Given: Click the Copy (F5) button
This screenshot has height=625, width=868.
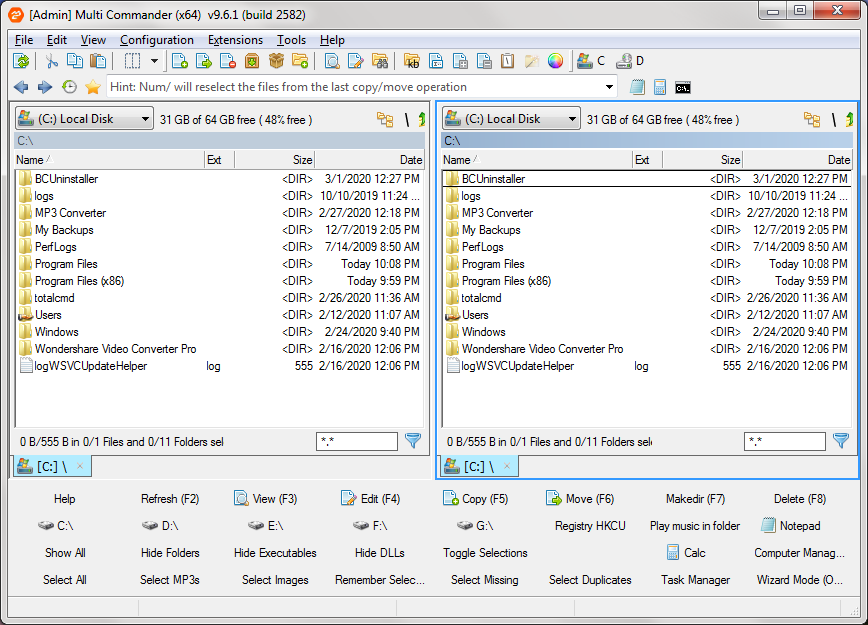Looking at the screenshot, I should pos(476,499).
